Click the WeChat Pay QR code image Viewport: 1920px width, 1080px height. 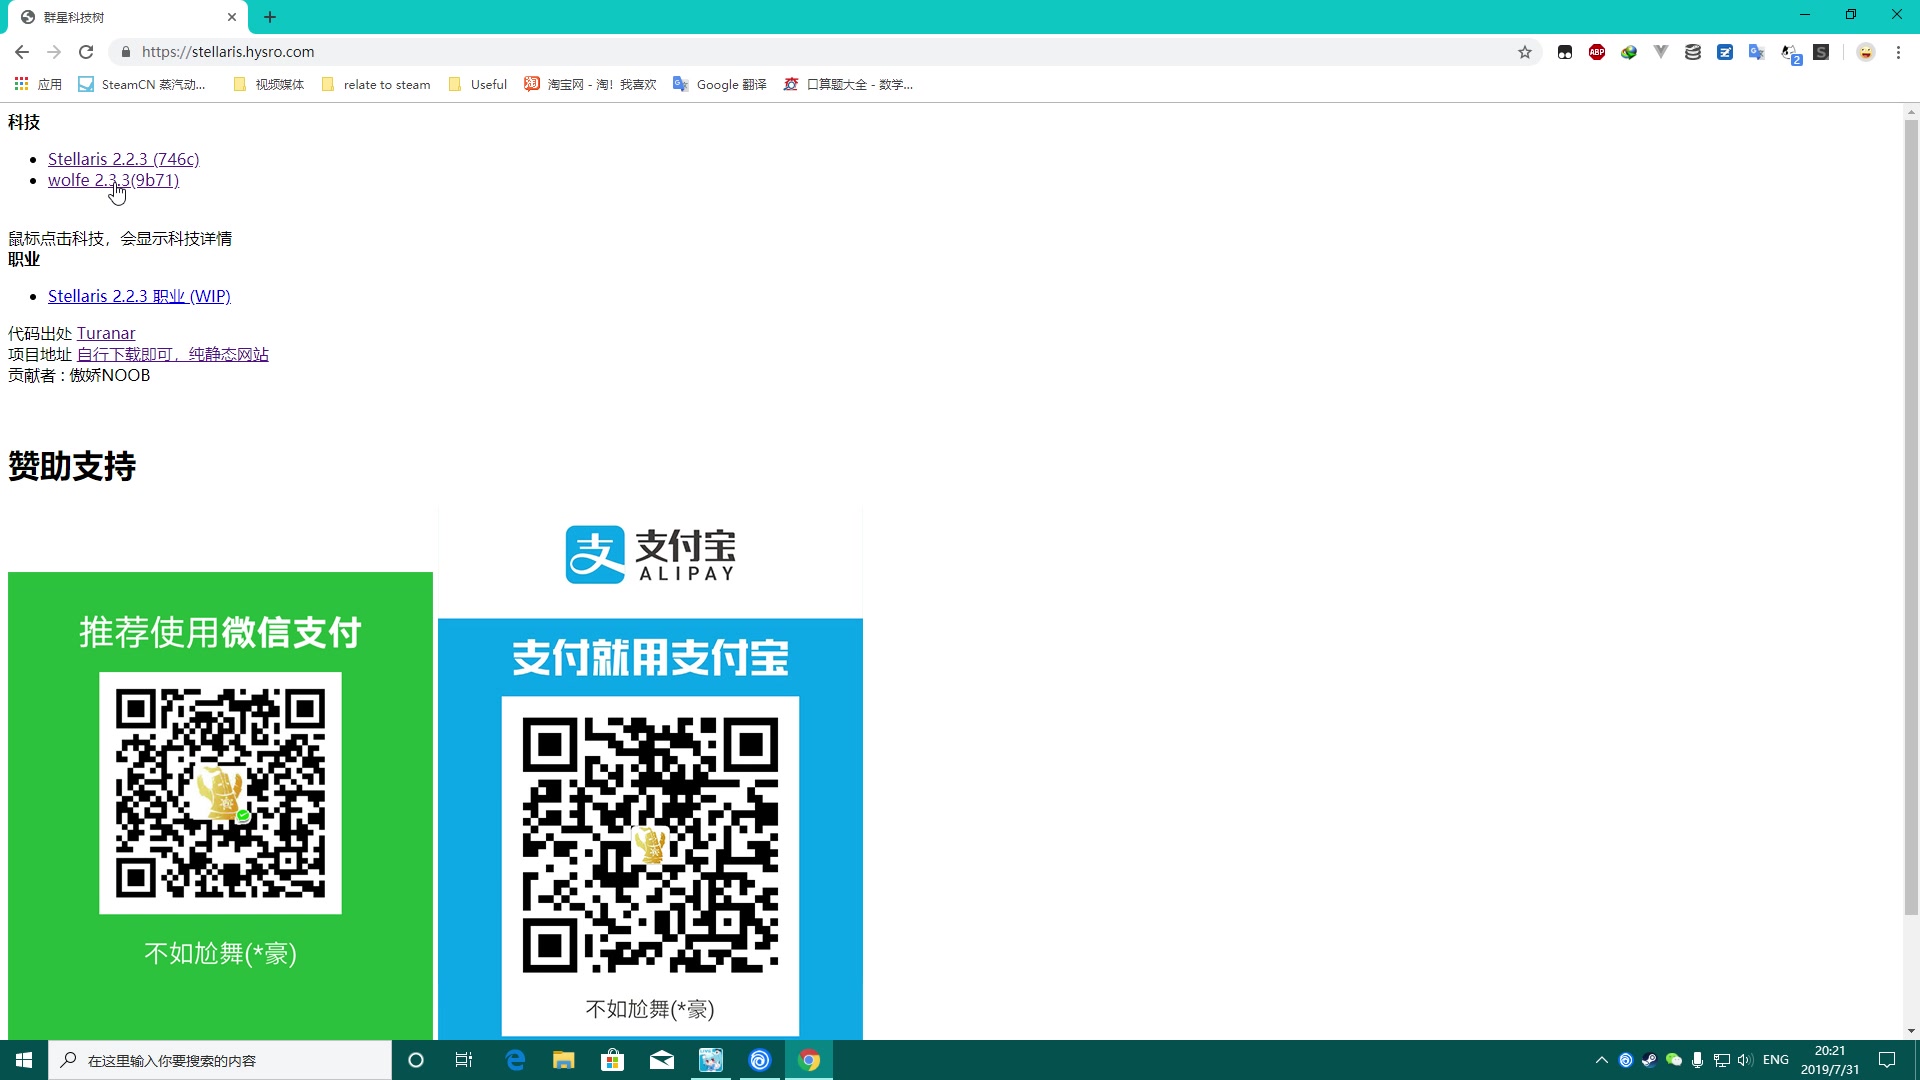click(x=220, y=793)
